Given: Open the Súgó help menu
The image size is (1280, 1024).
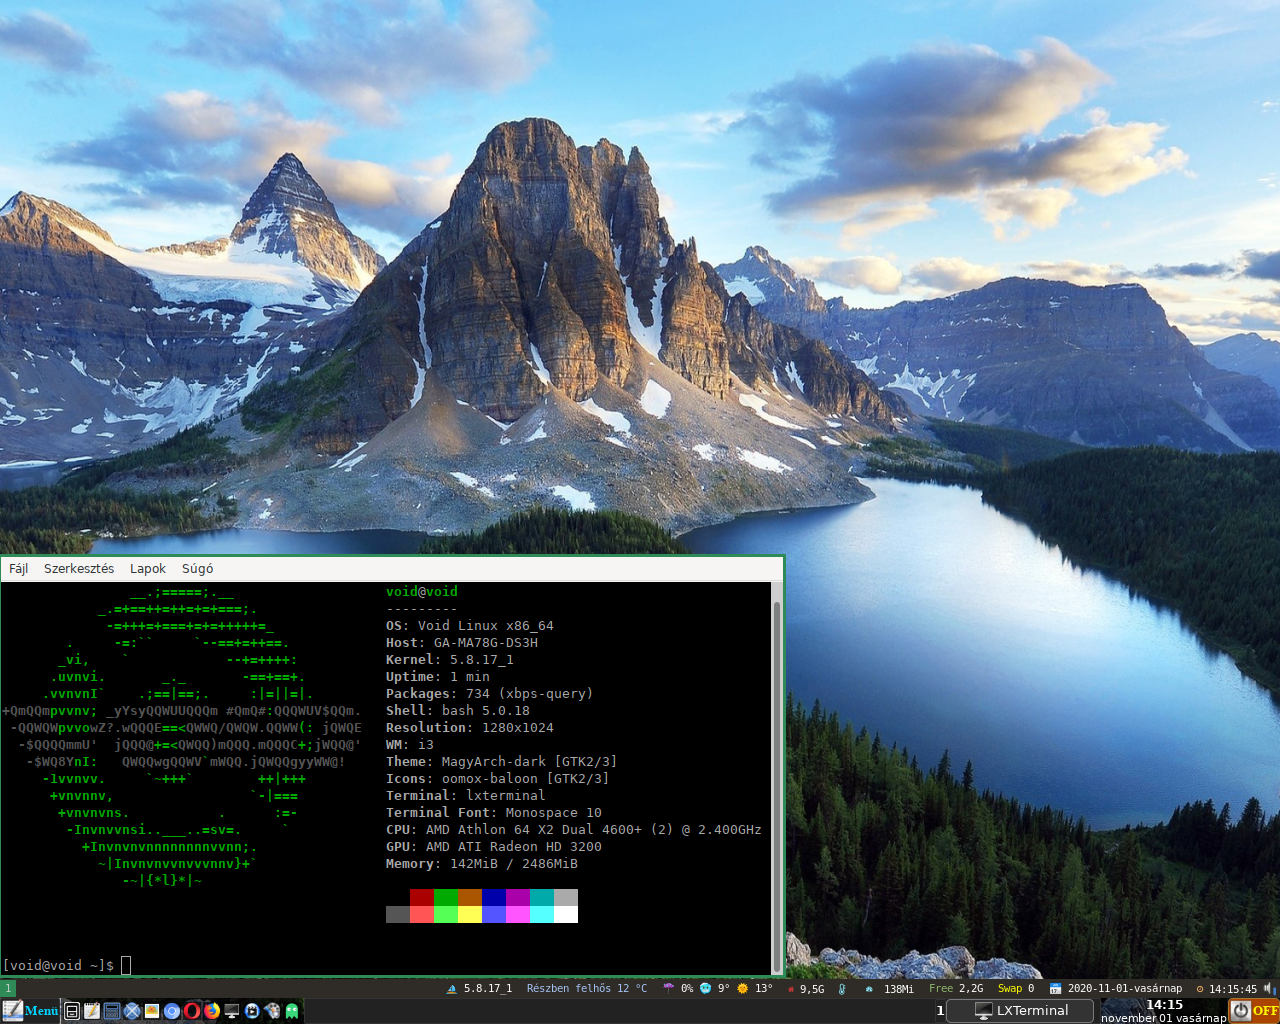Looking at the screenshot, I should (197, 568).
